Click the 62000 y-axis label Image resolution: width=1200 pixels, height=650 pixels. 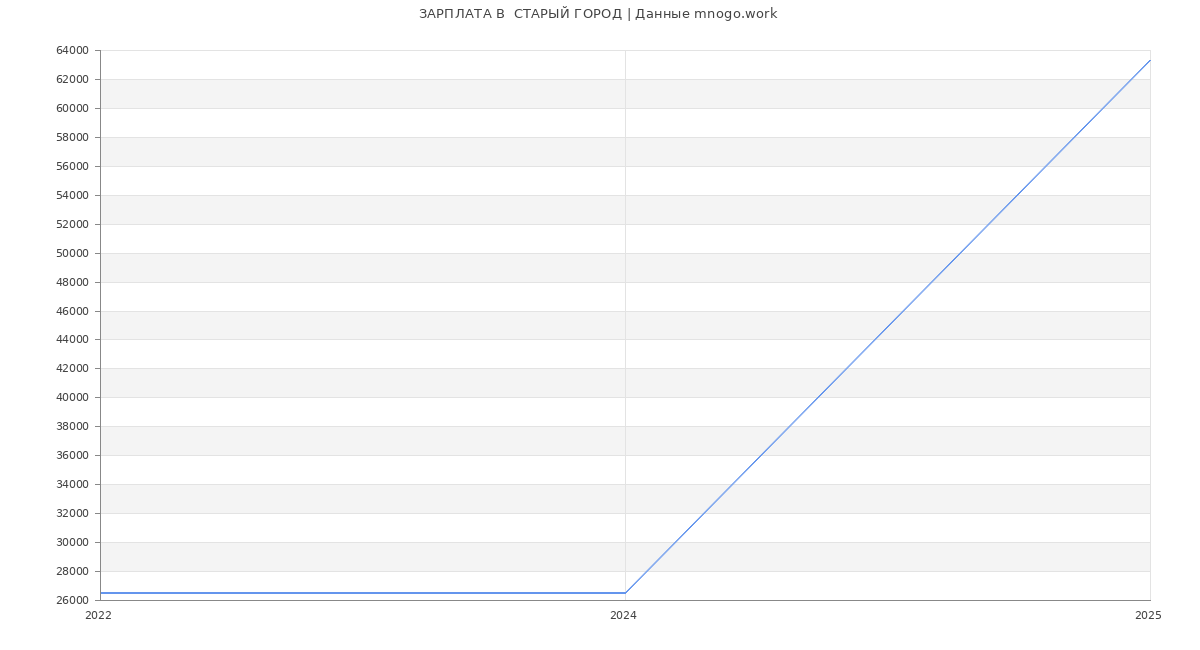click(73, 79)
